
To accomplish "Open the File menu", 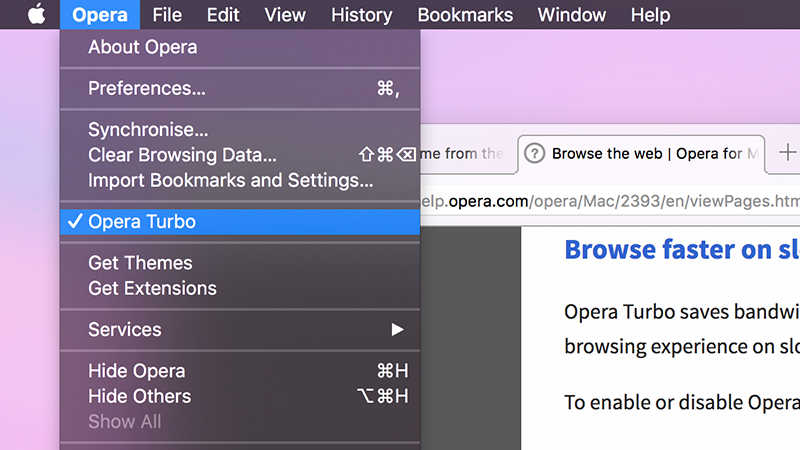I will point(167,15).
